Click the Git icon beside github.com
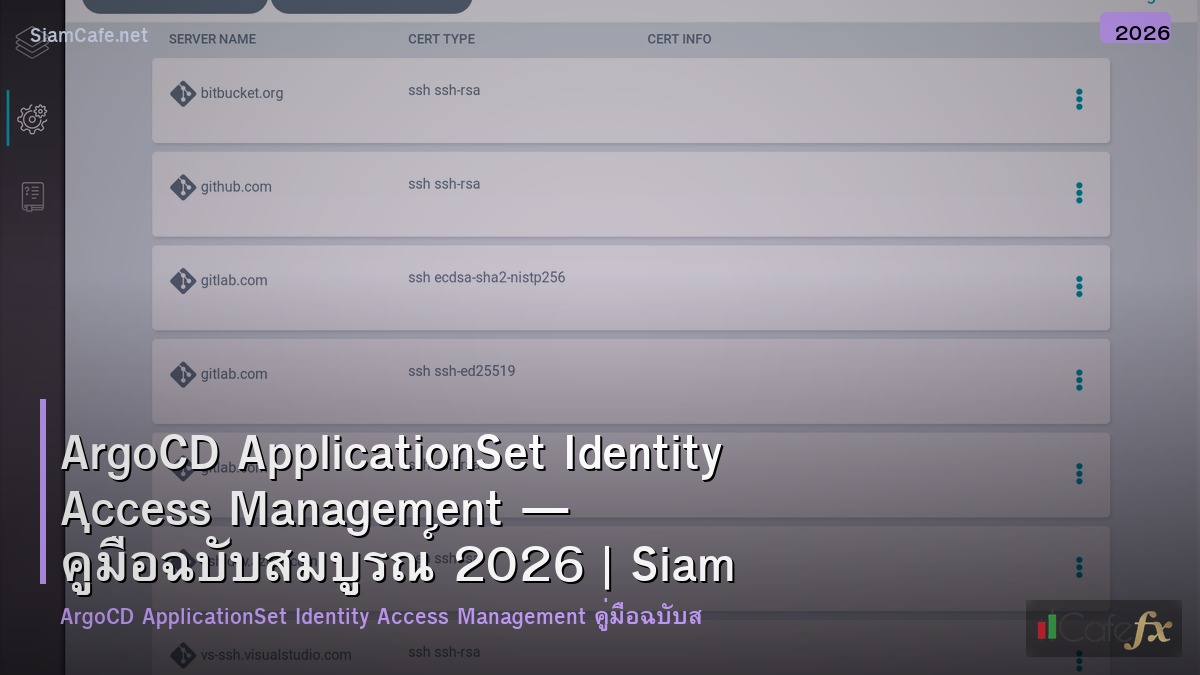This screenshot has width=1200, height=675. coord(184,187)
